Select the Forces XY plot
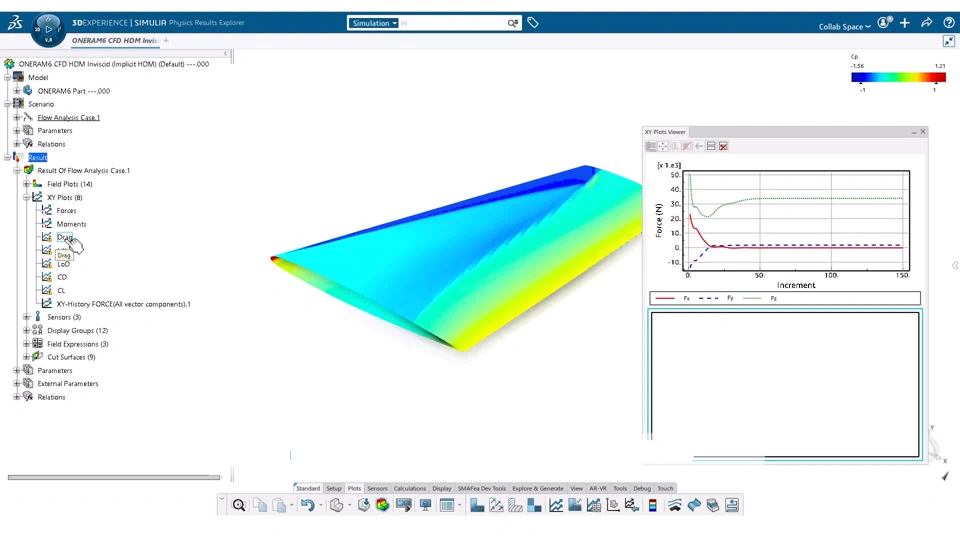 point(66,211)
